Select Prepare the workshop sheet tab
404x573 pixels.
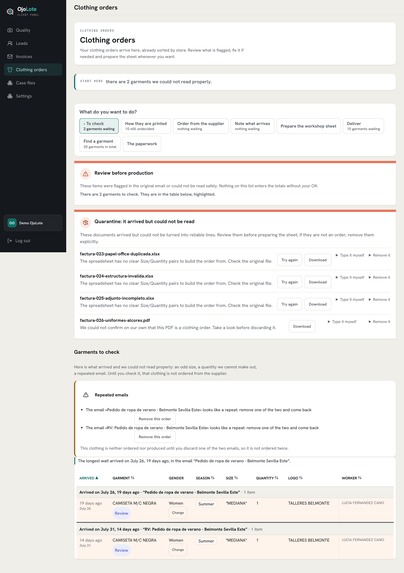[x=308, y=126]
